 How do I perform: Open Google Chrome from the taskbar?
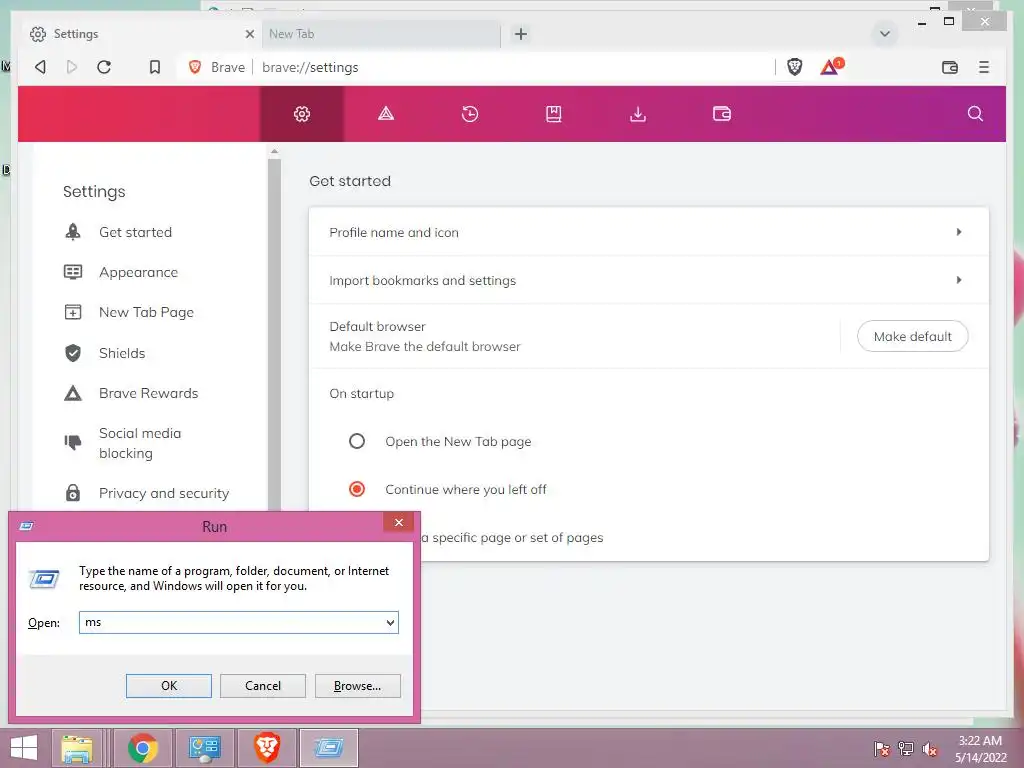142,748
